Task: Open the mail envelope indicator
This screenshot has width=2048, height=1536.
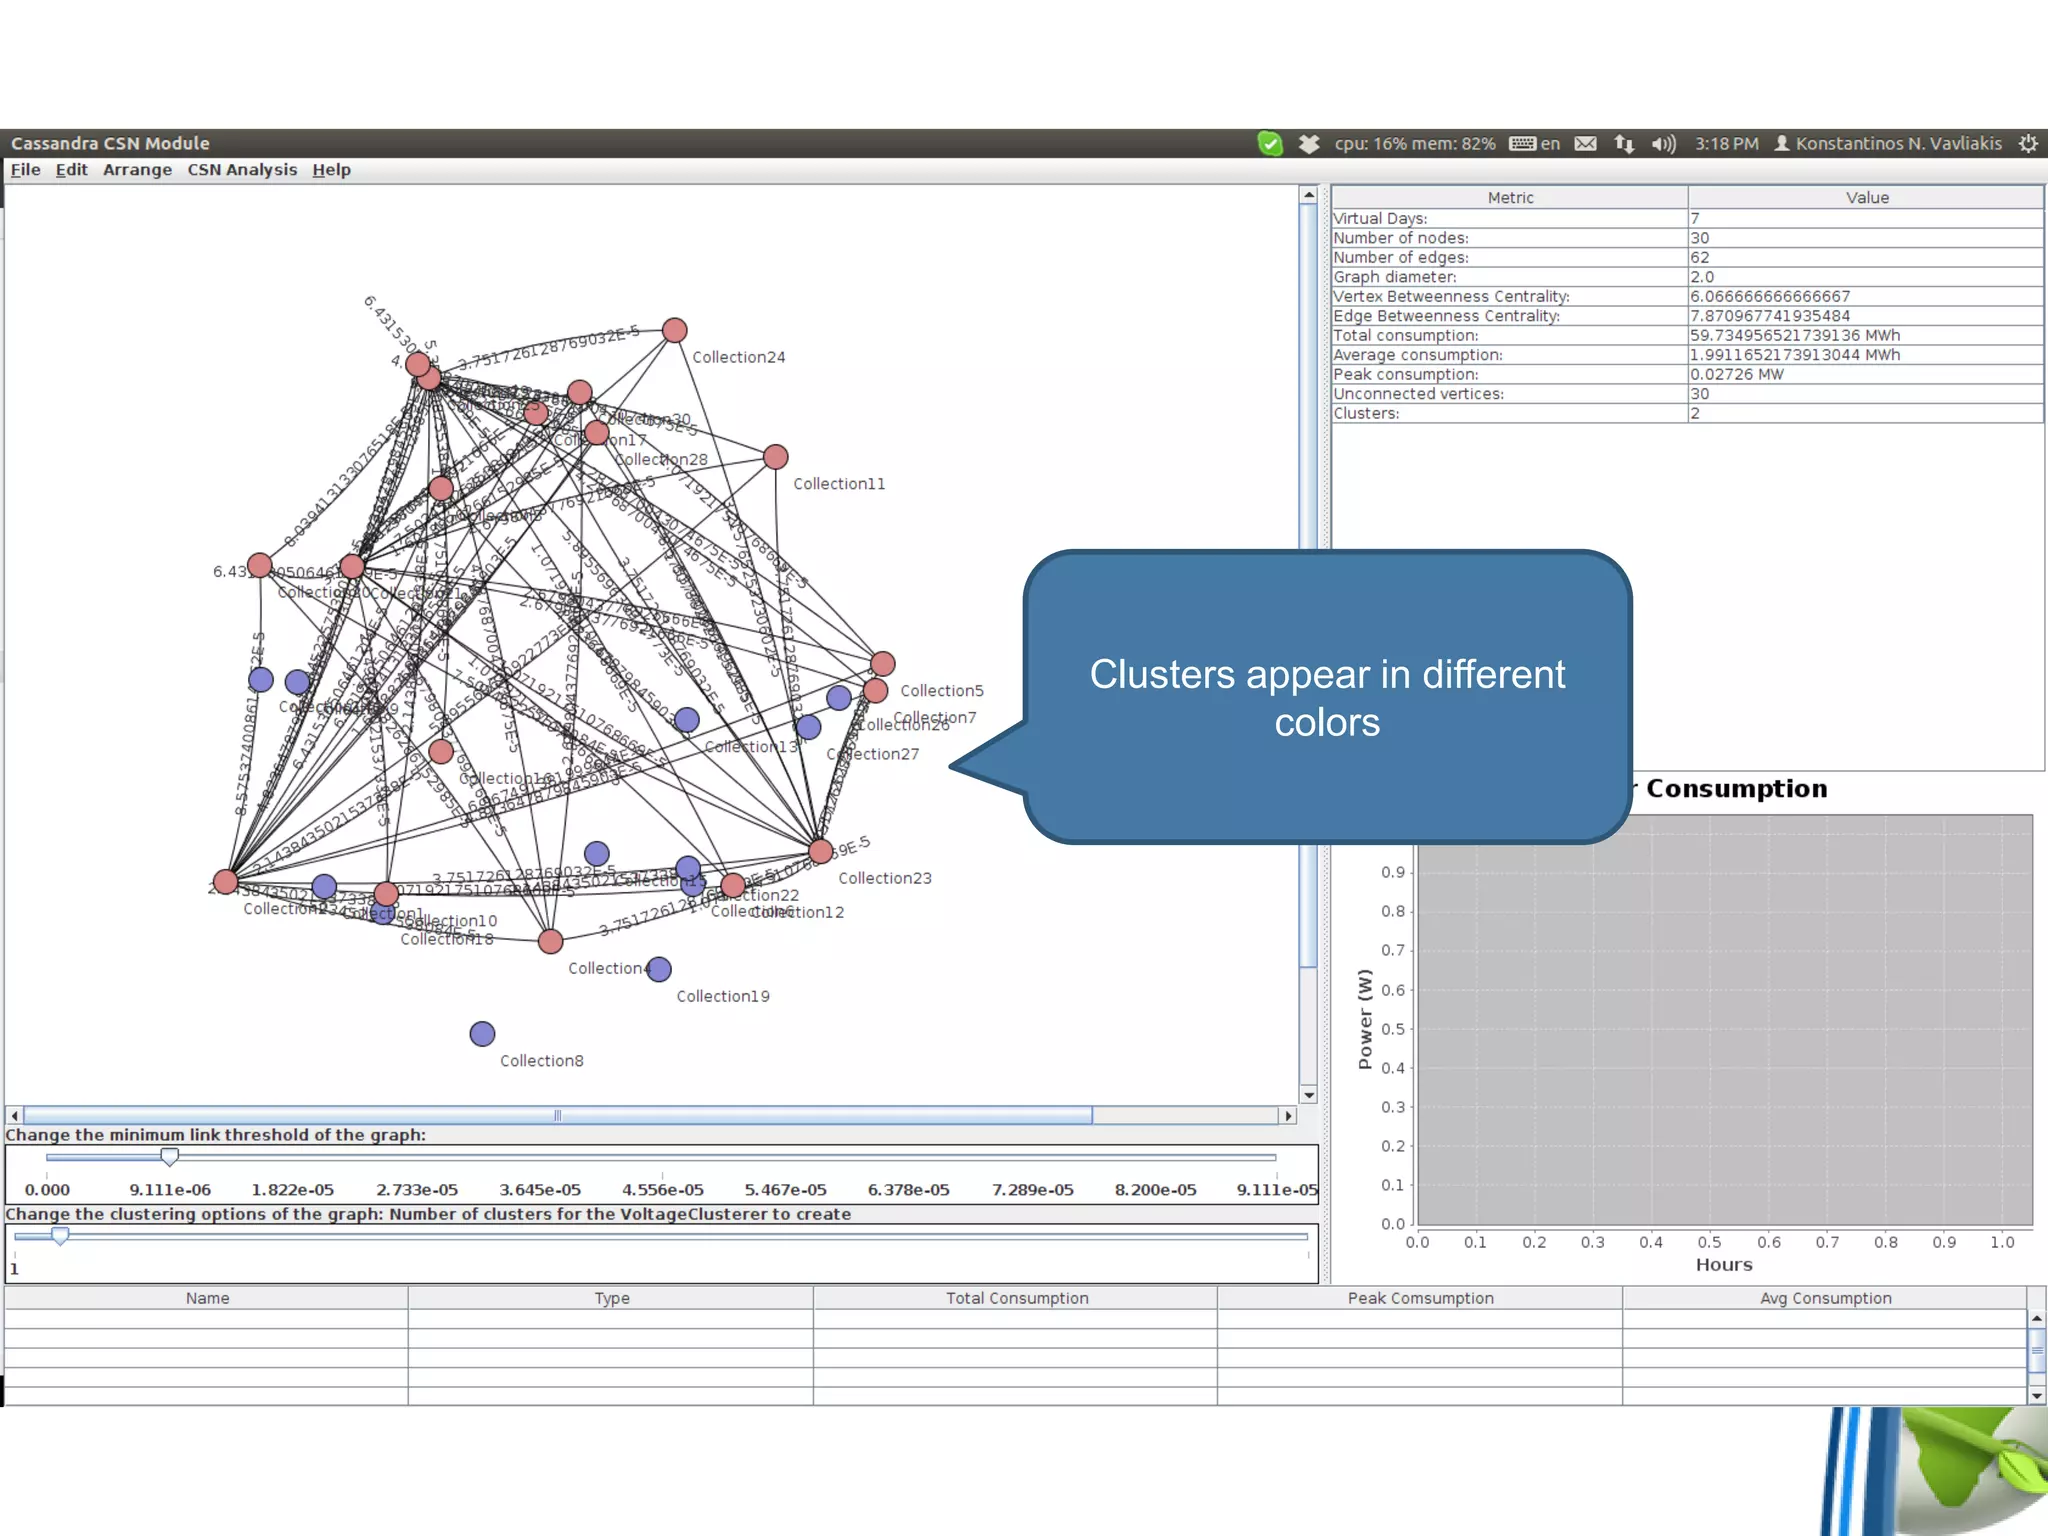Action: pos(1585,143)
